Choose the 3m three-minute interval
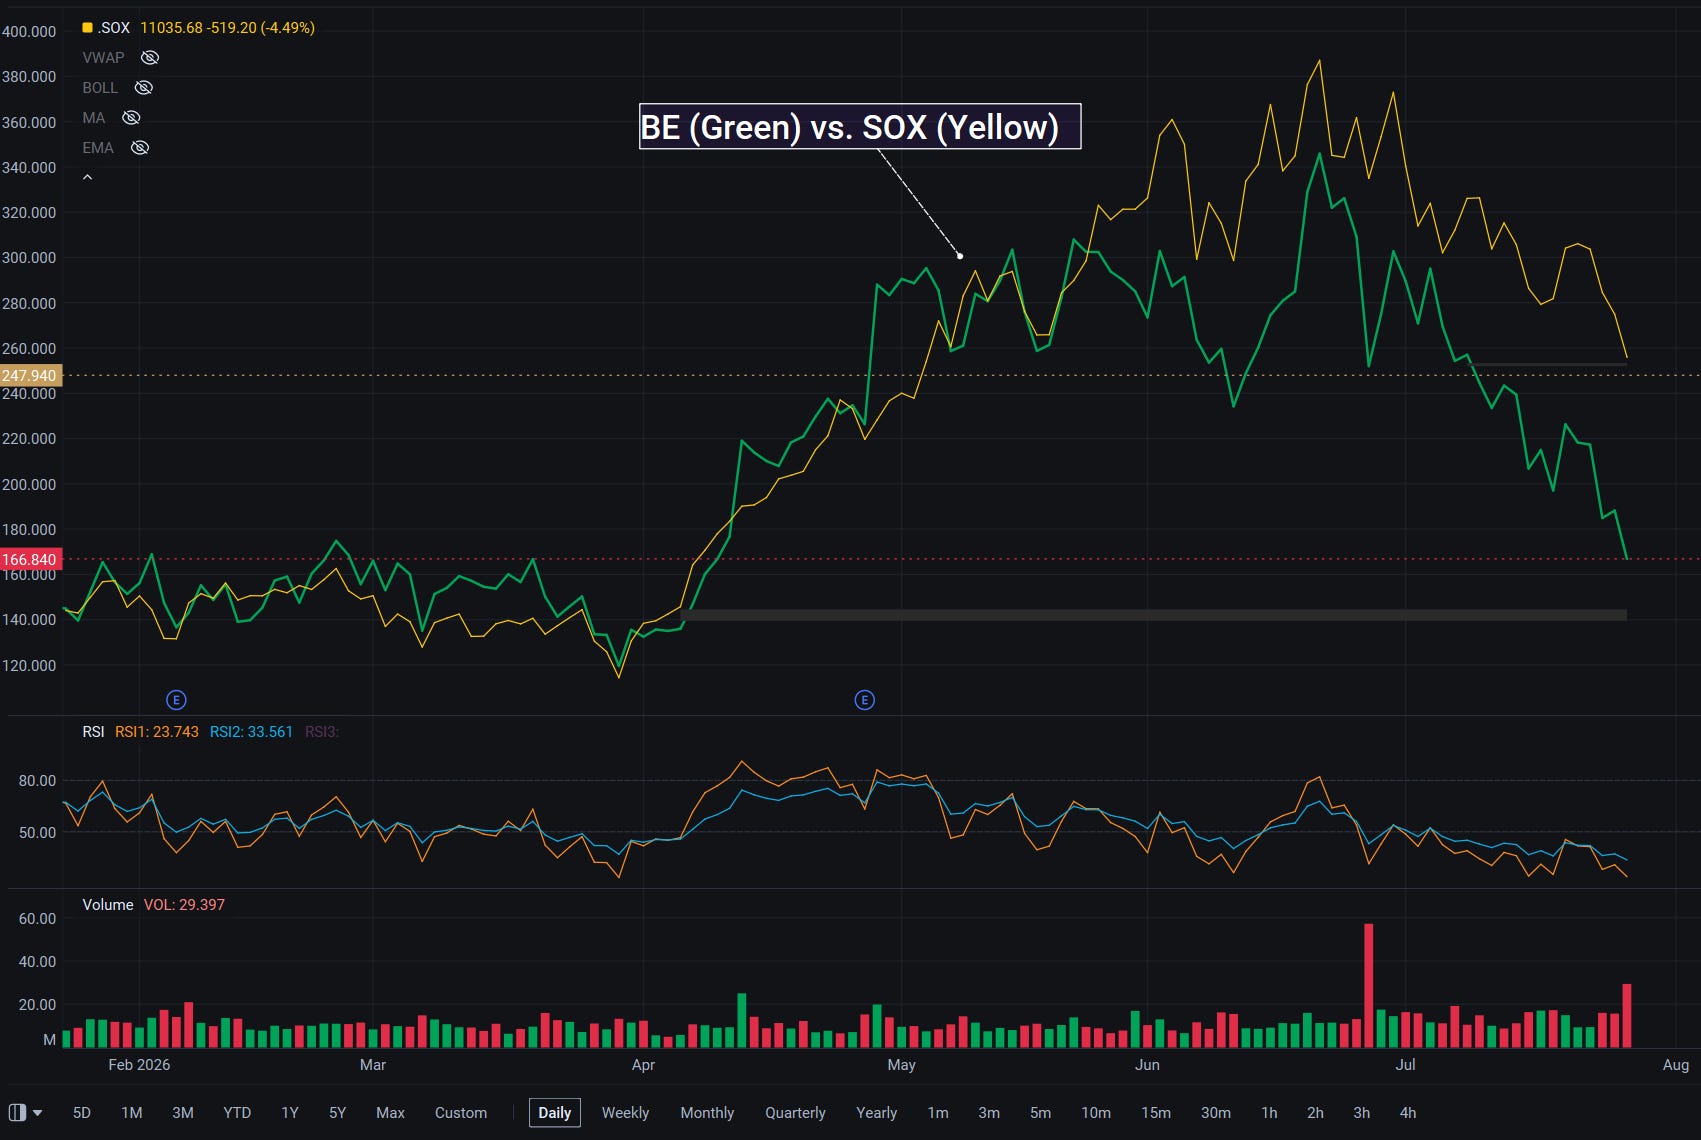Viewport: 1701px width, 1140px height. point(989,1112)
